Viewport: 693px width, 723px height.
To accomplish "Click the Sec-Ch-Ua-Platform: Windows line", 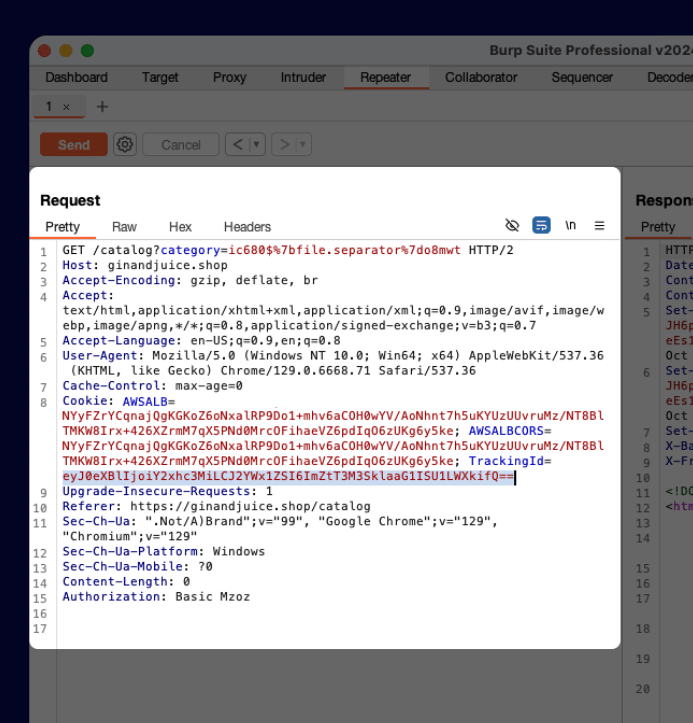I will click(164, 551).
